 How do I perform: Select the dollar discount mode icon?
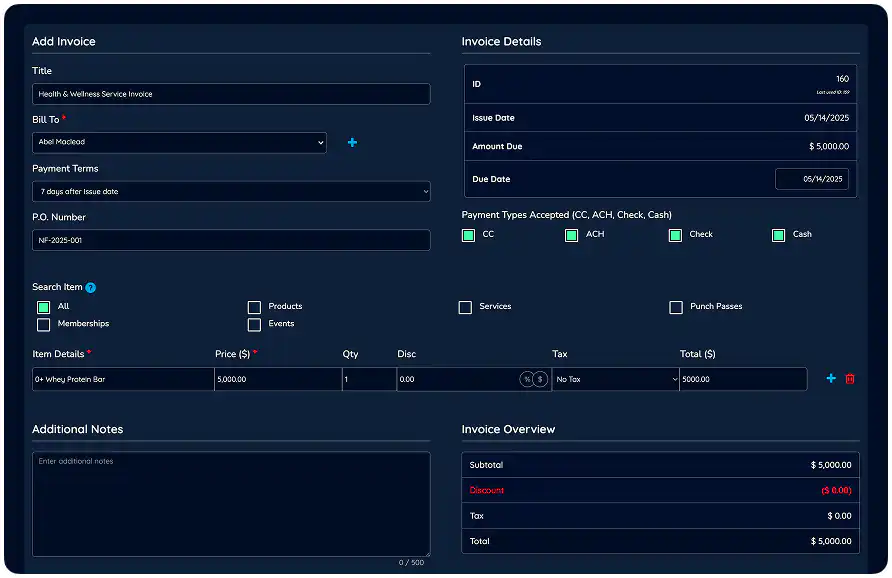pos(540,380)
